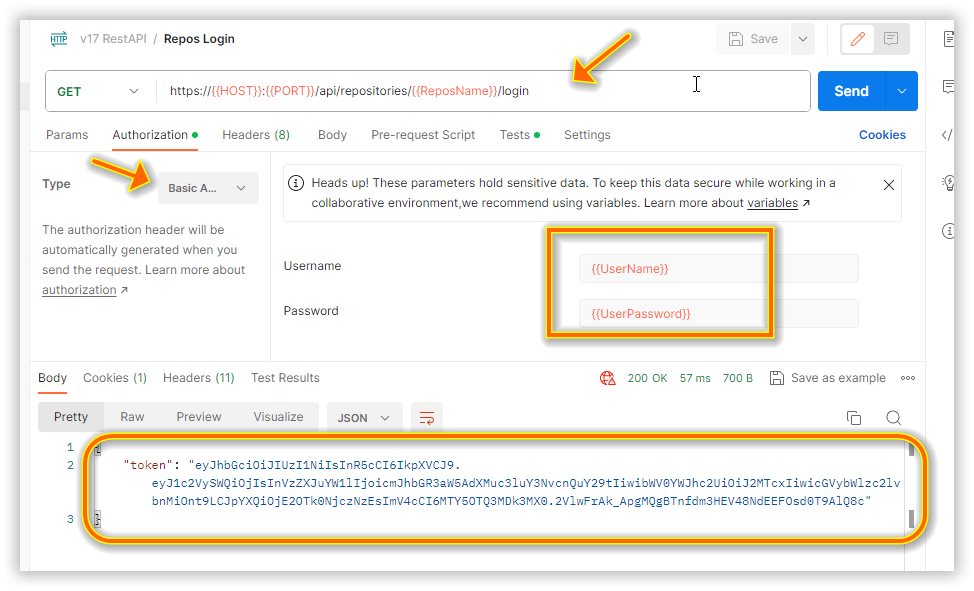Switch to the Headers (8) request tab
This screenshot has width=974, height=591.
point(255,135)
